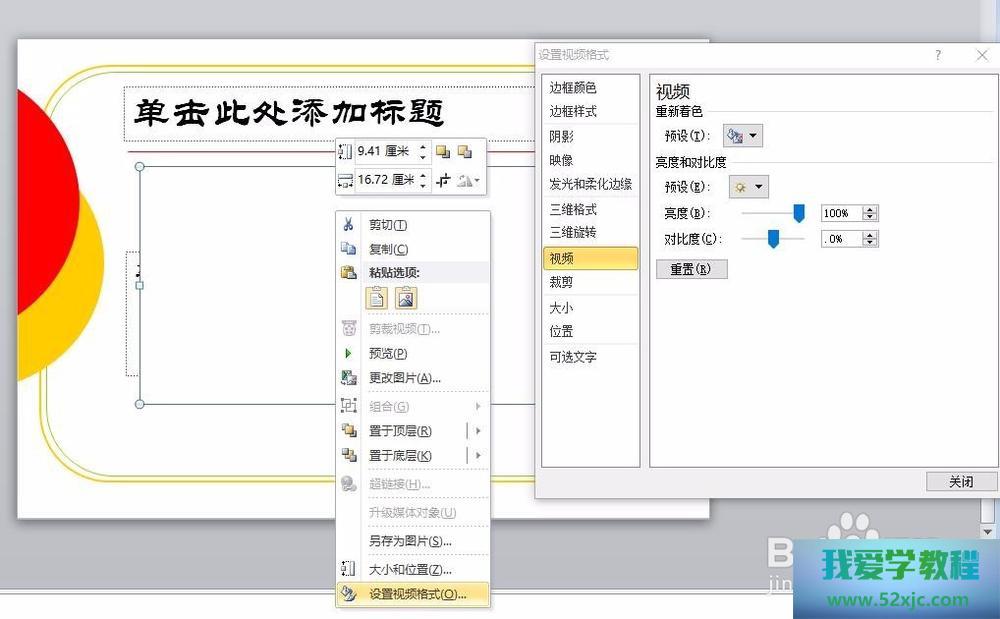Choose 复制 from the context menu
1000x619 pixels.
point(388,249)
